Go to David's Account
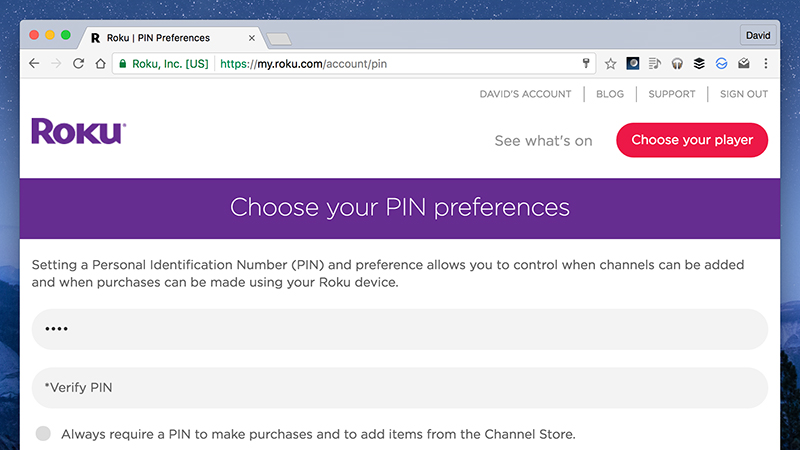The width and height of the screenshot is (800, 450). click(525, 94)
